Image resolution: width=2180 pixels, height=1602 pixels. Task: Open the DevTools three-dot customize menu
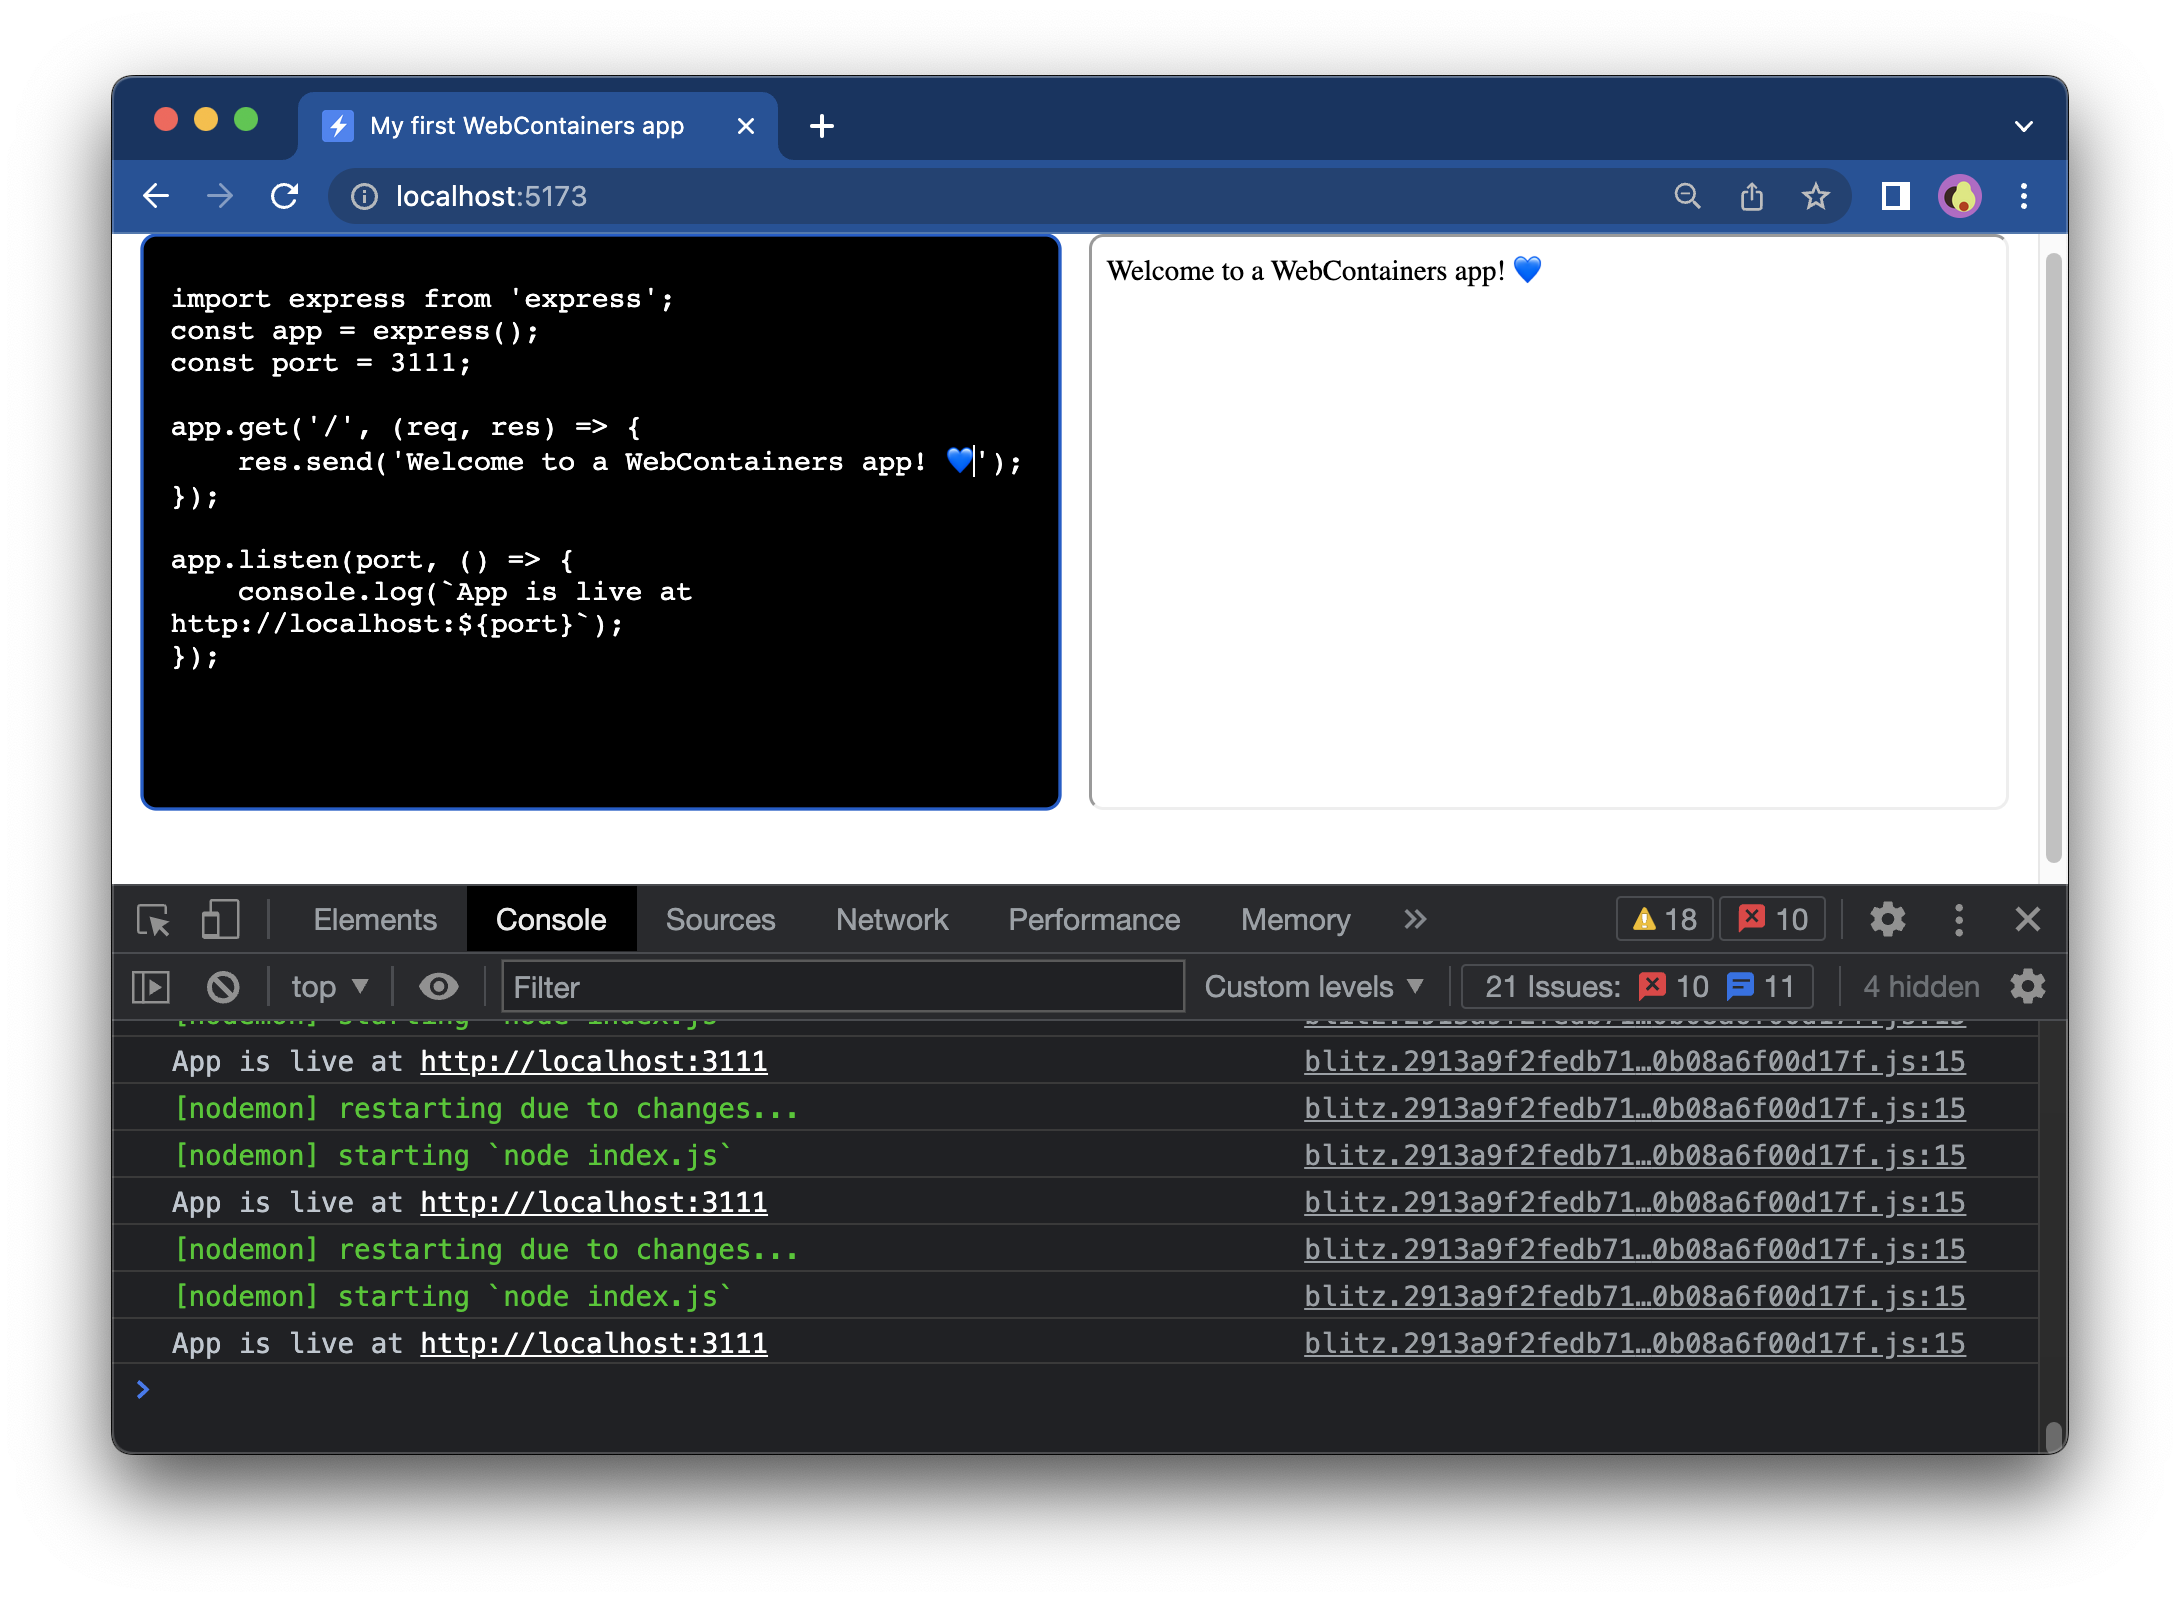coord(1959,919)
